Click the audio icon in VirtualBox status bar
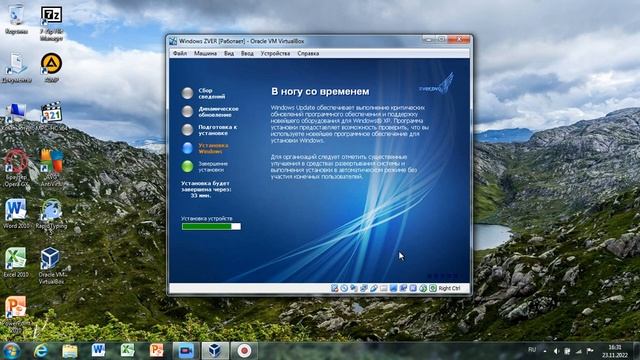Screen dimensions: 640x360 click(x=354, y=288)
